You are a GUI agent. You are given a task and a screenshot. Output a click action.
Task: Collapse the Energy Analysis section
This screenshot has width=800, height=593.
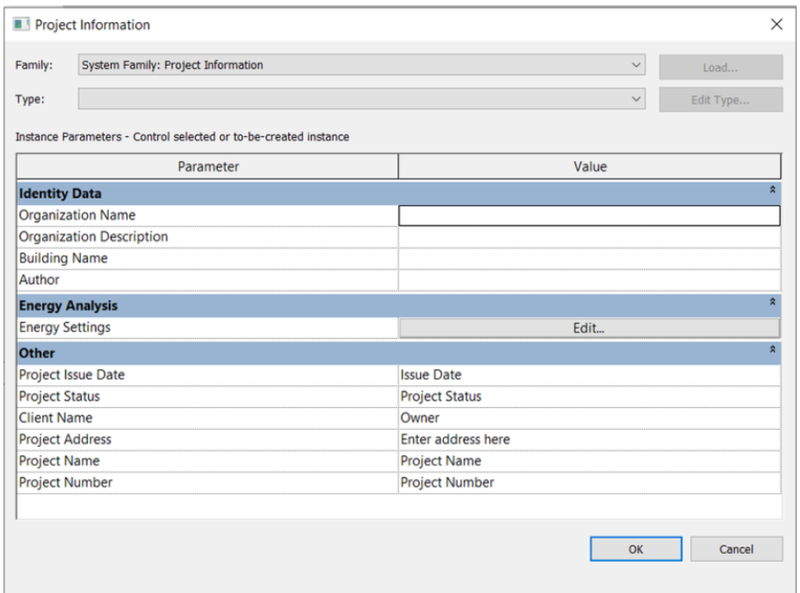click(x=772, y=302)
